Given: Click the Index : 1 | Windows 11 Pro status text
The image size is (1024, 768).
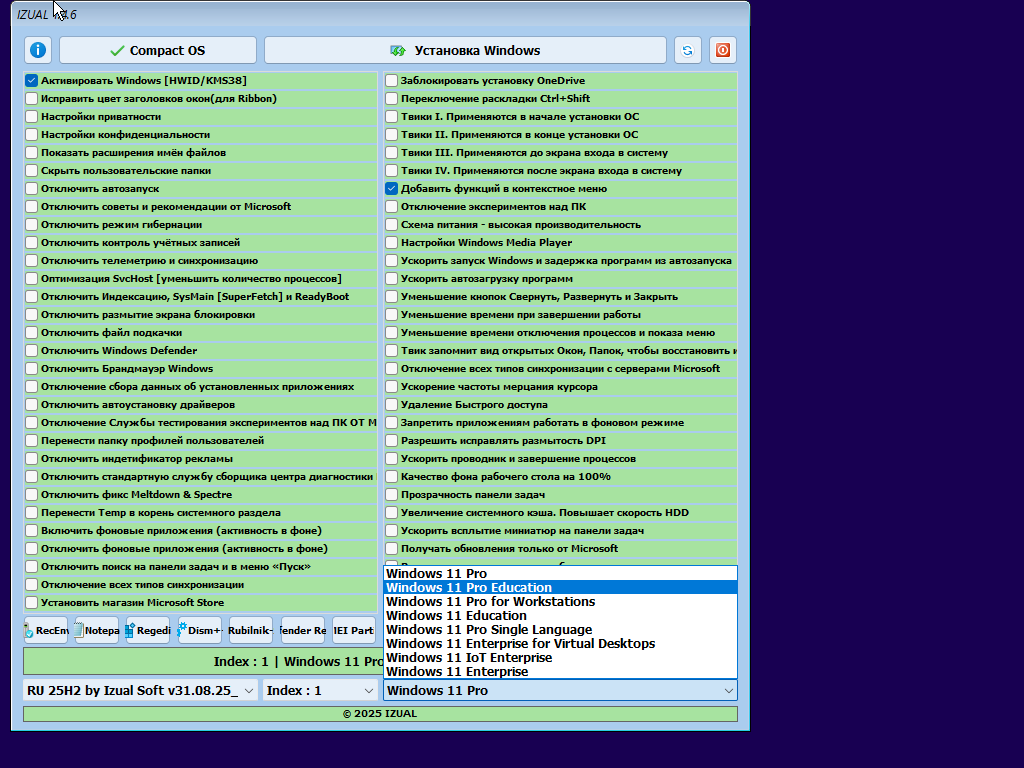Looking at the screenshot, I should click(298, 662).
